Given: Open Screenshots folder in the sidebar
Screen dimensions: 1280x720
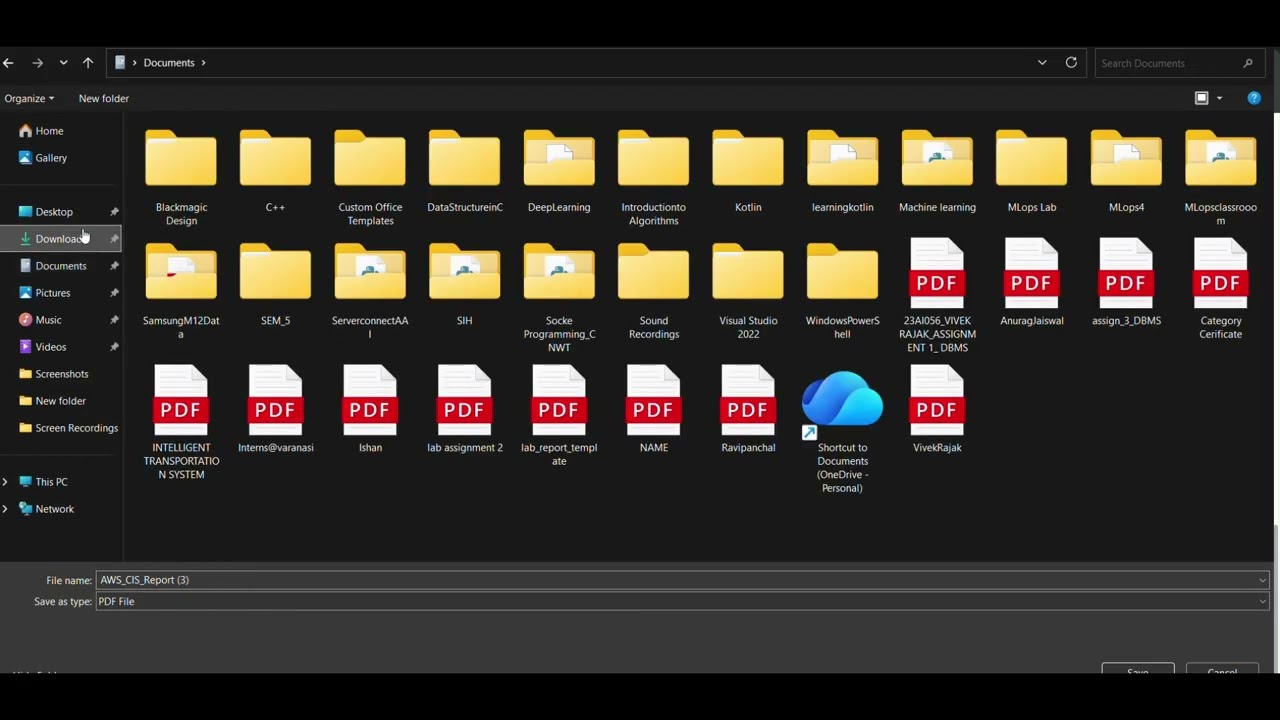Looking at the screenshot, I should [x=61, y=374].
